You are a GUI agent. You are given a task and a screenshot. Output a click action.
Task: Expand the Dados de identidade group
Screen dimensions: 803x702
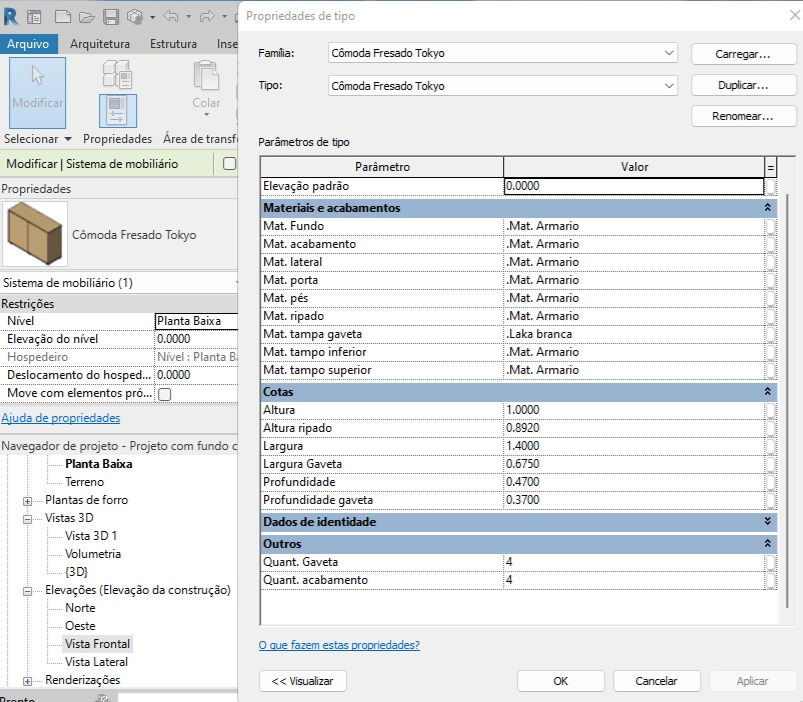pos(767,521)
